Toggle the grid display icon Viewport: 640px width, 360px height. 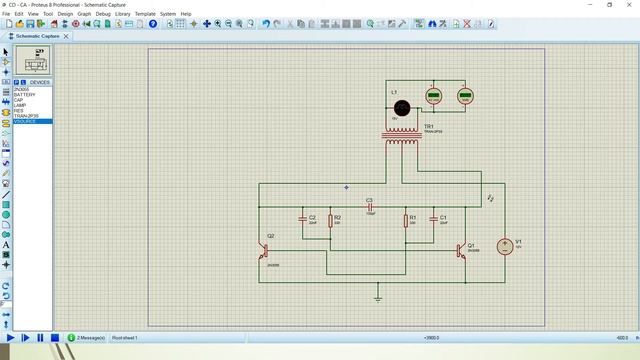click(x=180, y=24)
